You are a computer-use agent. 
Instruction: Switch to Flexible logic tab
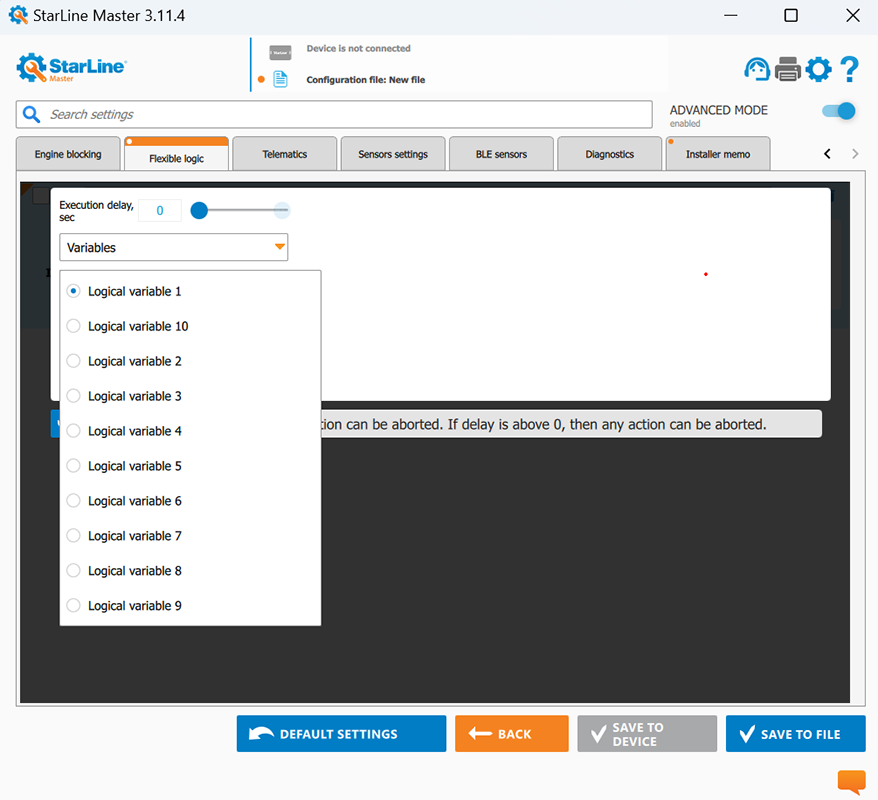[x=176, y=155]
